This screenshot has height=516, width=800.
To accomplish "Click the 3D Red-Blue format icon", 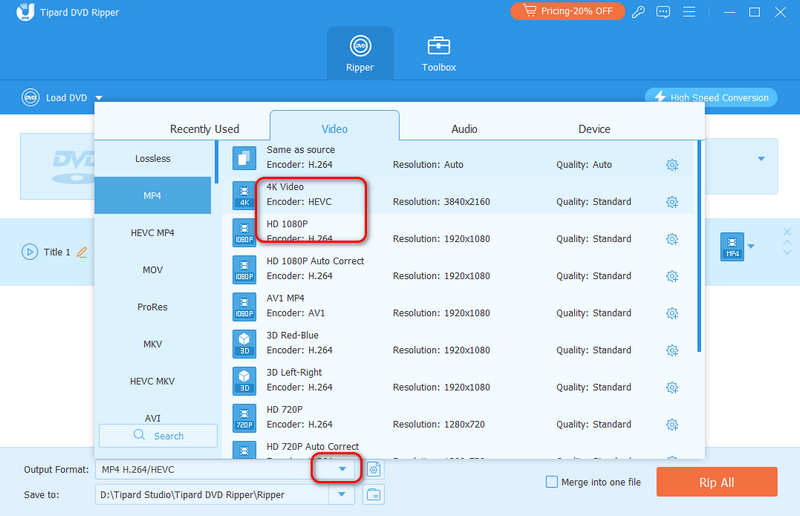I will tap(244, 344).
